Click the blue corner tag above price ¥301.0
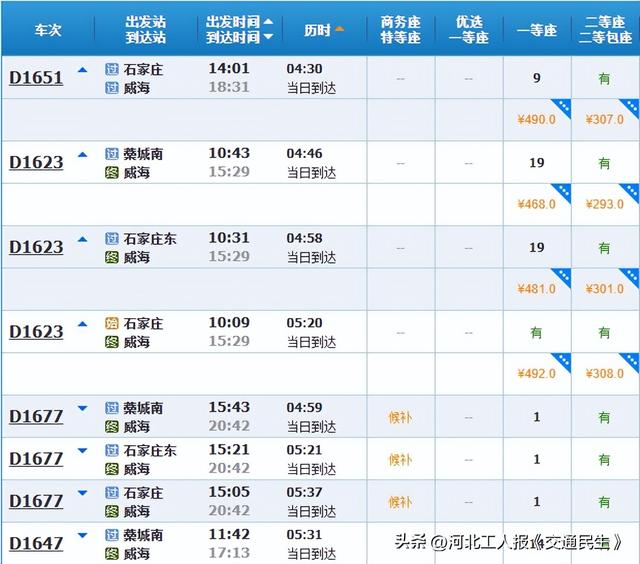Viewport: 640px width, 564px height. pos(631,275)
